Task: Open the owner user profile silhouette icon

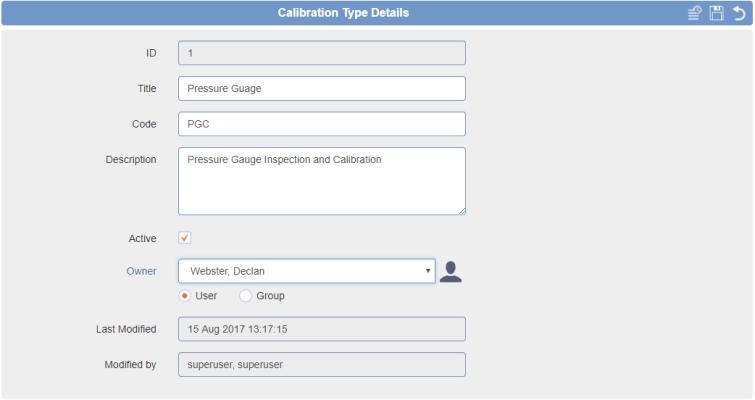Action: point(451,271)
